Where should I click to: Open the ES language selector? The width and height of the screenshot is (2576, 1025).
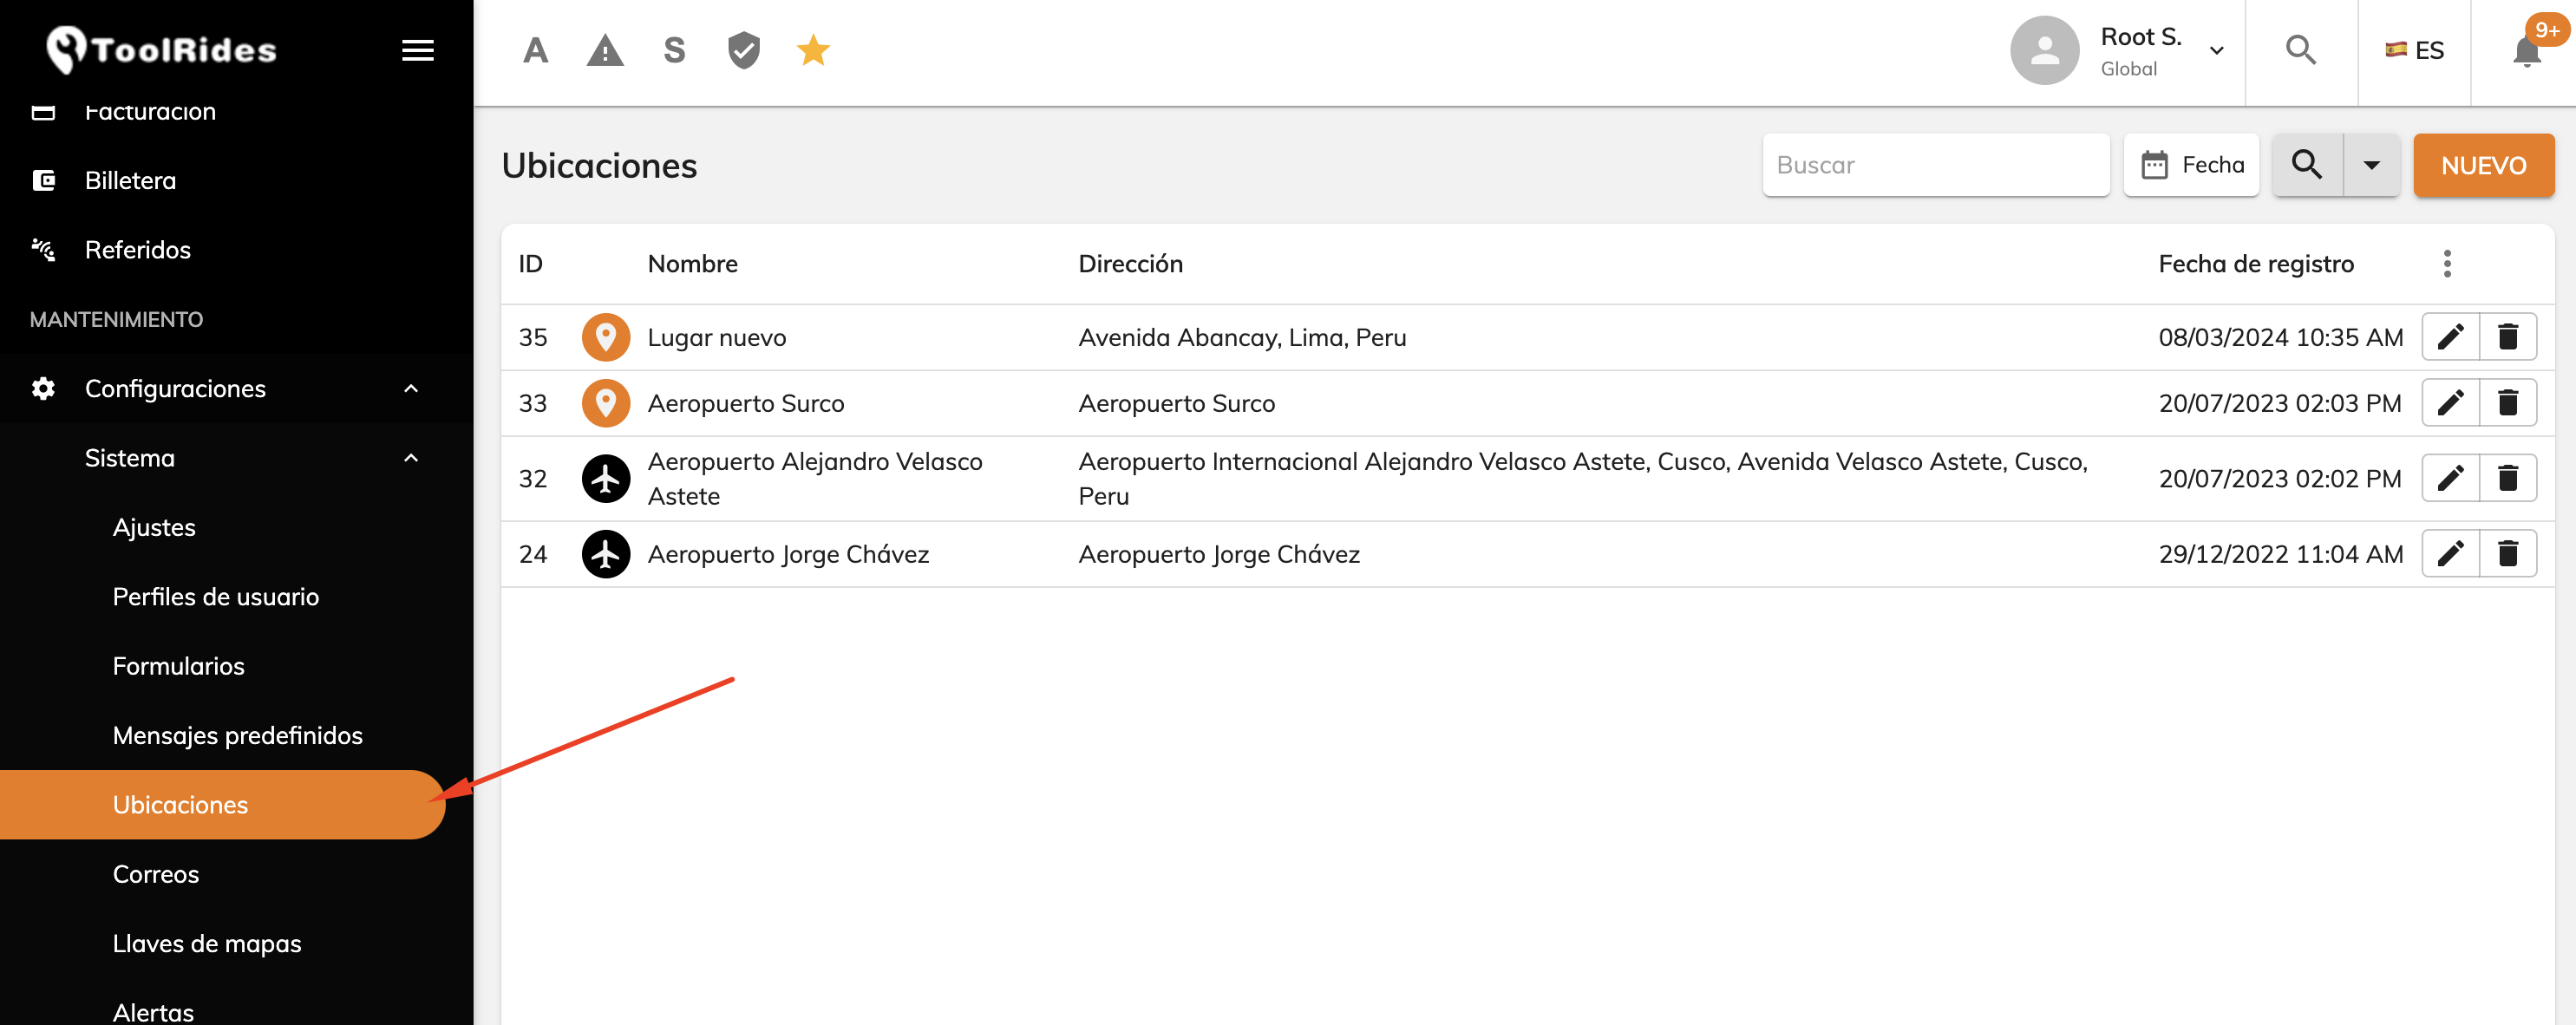2414,50
